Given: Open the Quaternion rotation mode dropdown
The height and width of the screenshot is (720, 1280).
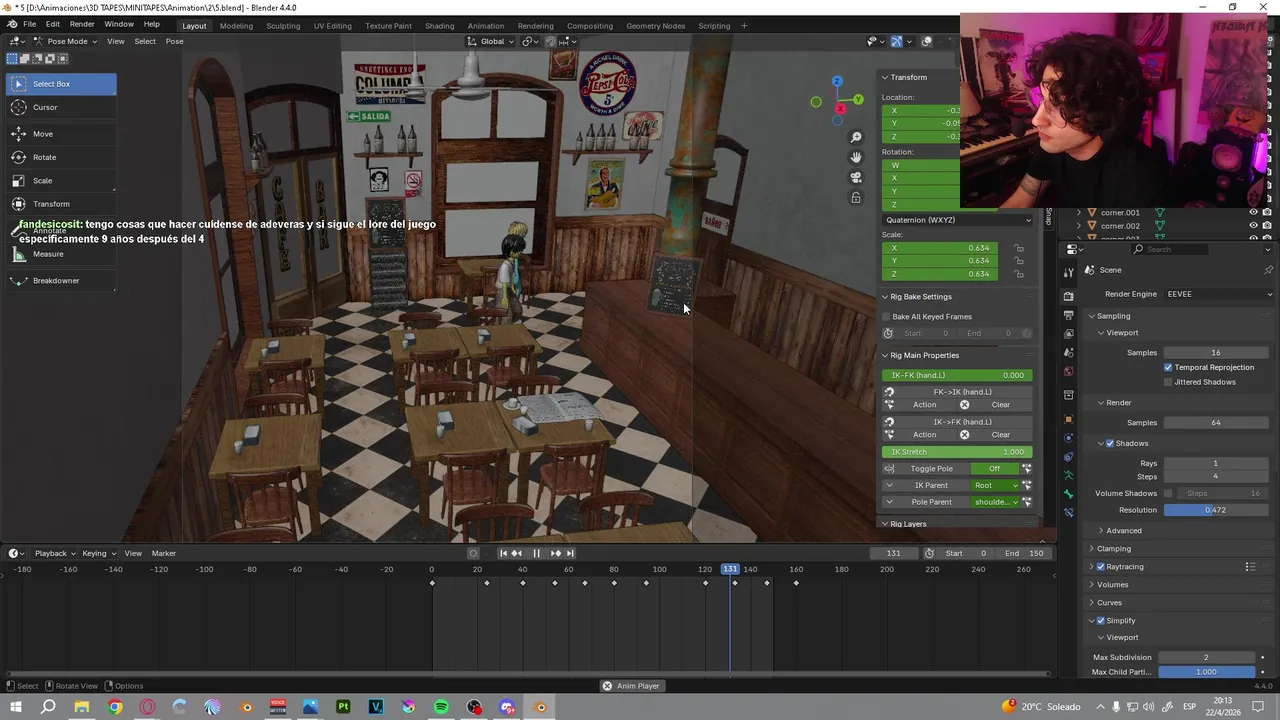Looking at the screenshot, I should [957, 220].
